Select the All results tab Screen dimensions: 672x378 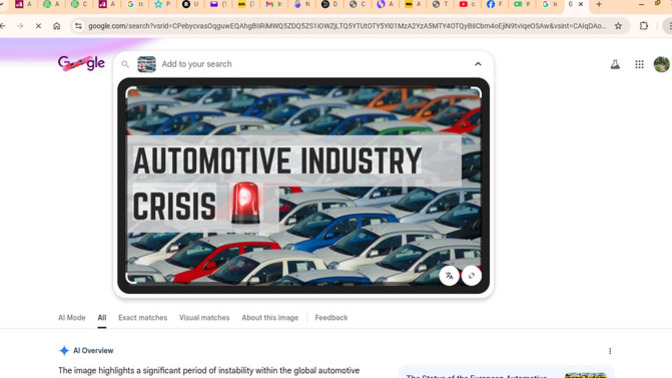tap(102, 318)
